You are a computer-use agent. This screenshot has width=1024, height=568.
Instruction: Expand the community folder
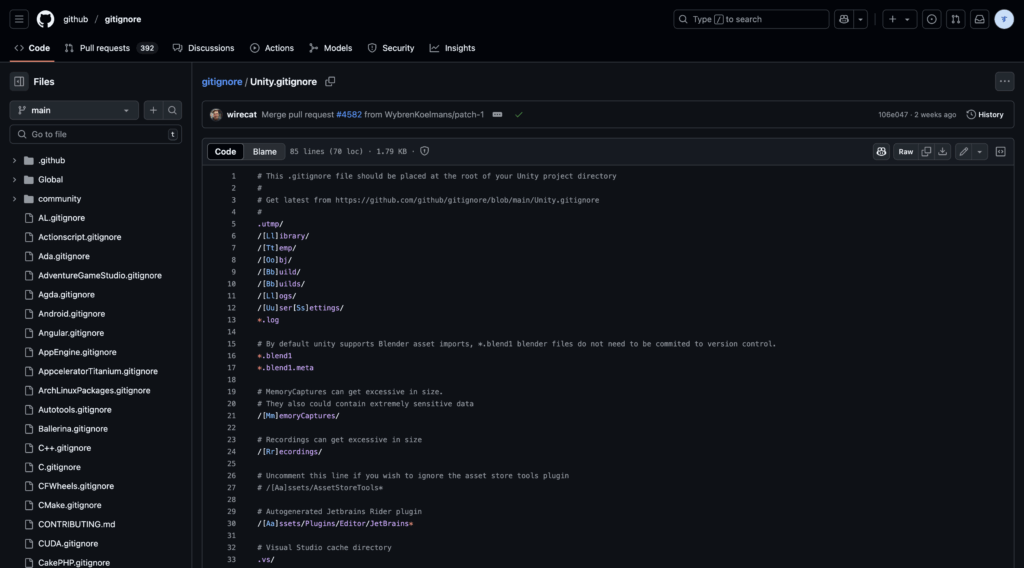pyautogui.click(x=14, y=198)
